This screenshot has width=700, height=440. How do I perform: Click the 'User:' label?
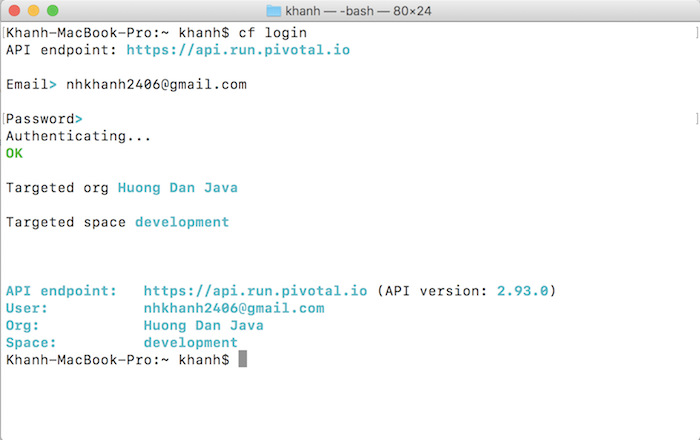27,308
